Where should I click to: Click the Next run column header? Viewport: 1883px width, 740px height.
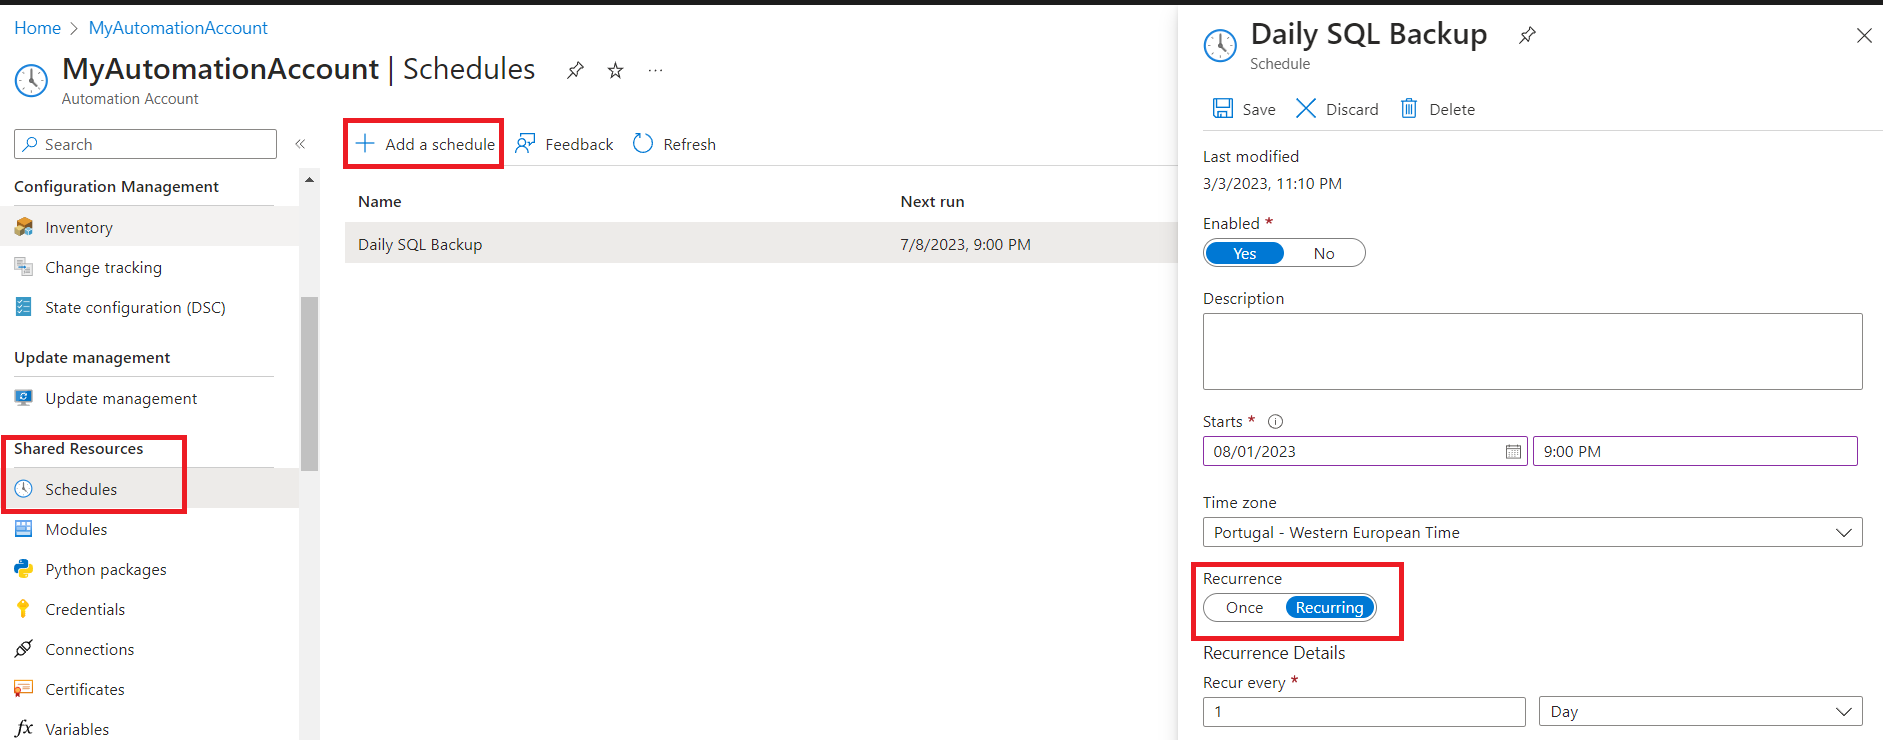pos(932,202)
